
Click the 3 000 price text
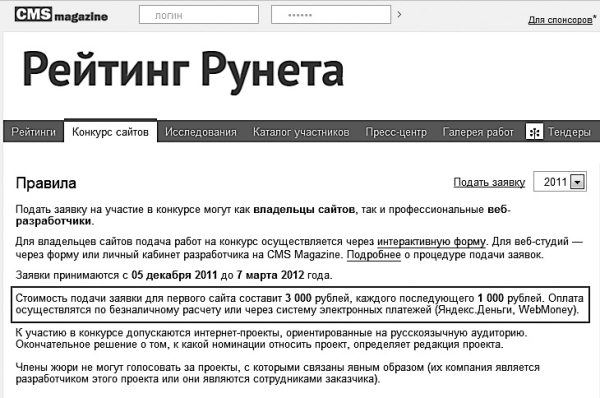click(298, 298)
